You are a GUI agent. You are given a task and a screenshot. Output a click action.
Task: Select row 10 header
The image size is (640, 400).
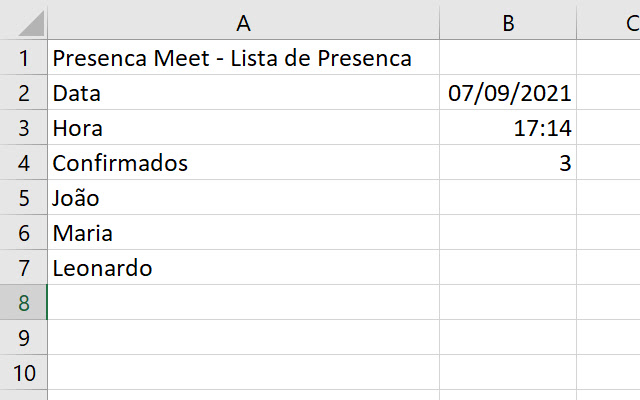coord(24,373)
